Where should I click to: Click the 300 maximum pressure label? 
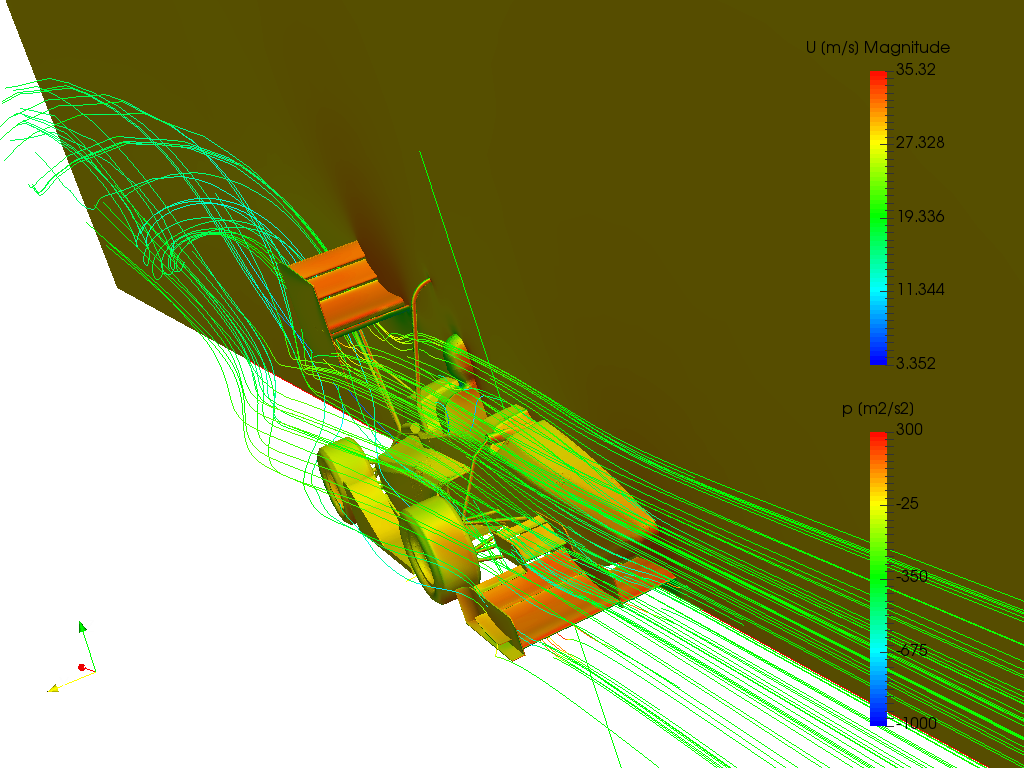pos(908,430)
